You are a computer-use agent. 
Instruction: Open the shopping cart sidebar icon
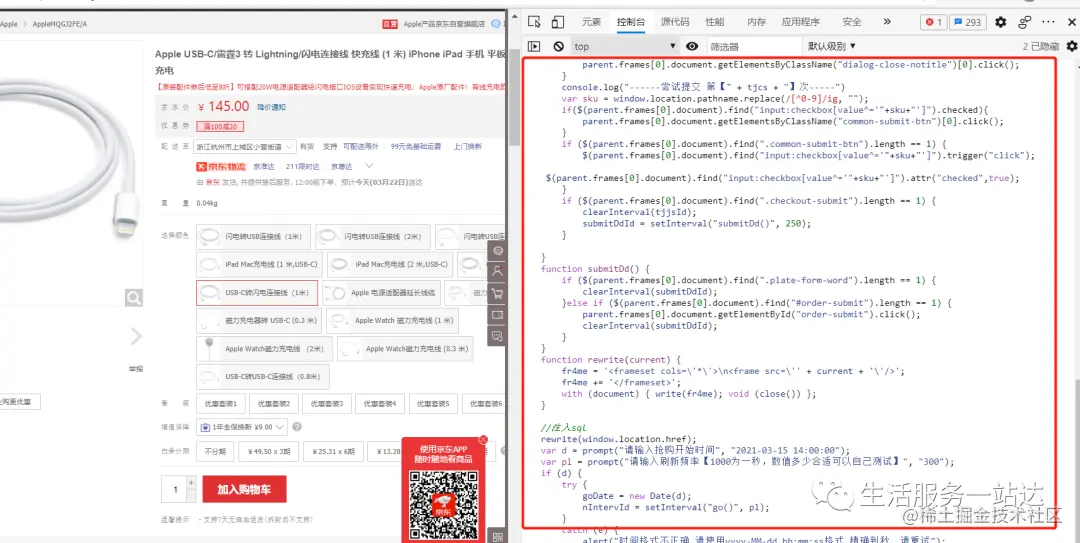[x=497, y=293]
